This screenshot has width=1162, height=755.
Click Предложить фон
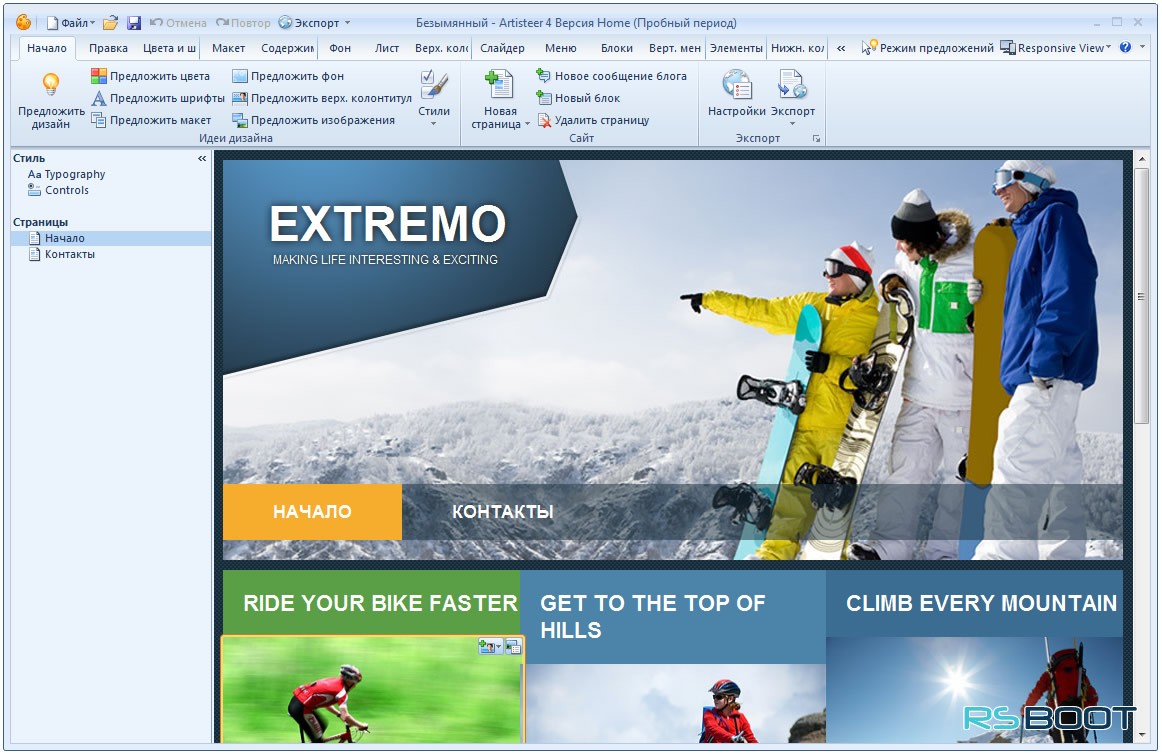[x=288, y=76]
